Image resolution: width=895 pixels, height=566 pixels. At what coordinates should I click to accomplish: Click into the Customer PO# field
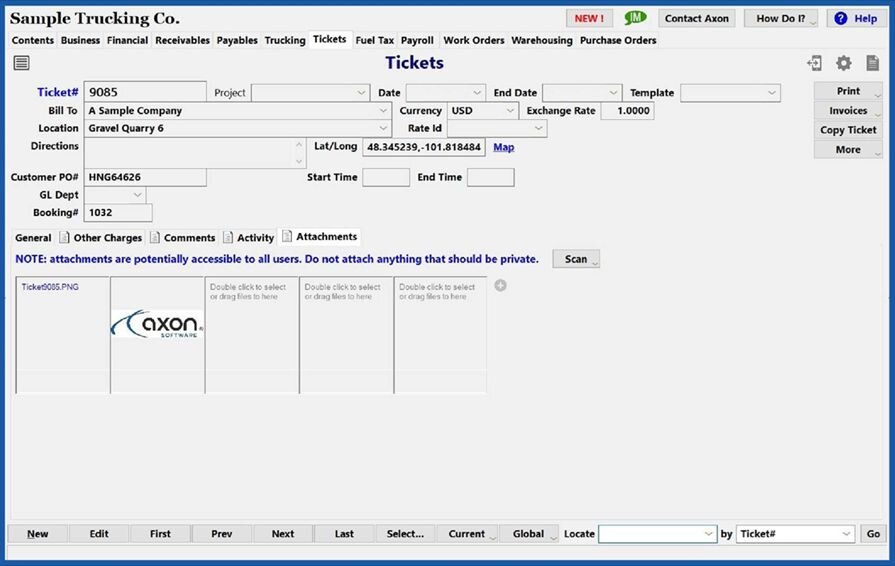tap(145, 177)
